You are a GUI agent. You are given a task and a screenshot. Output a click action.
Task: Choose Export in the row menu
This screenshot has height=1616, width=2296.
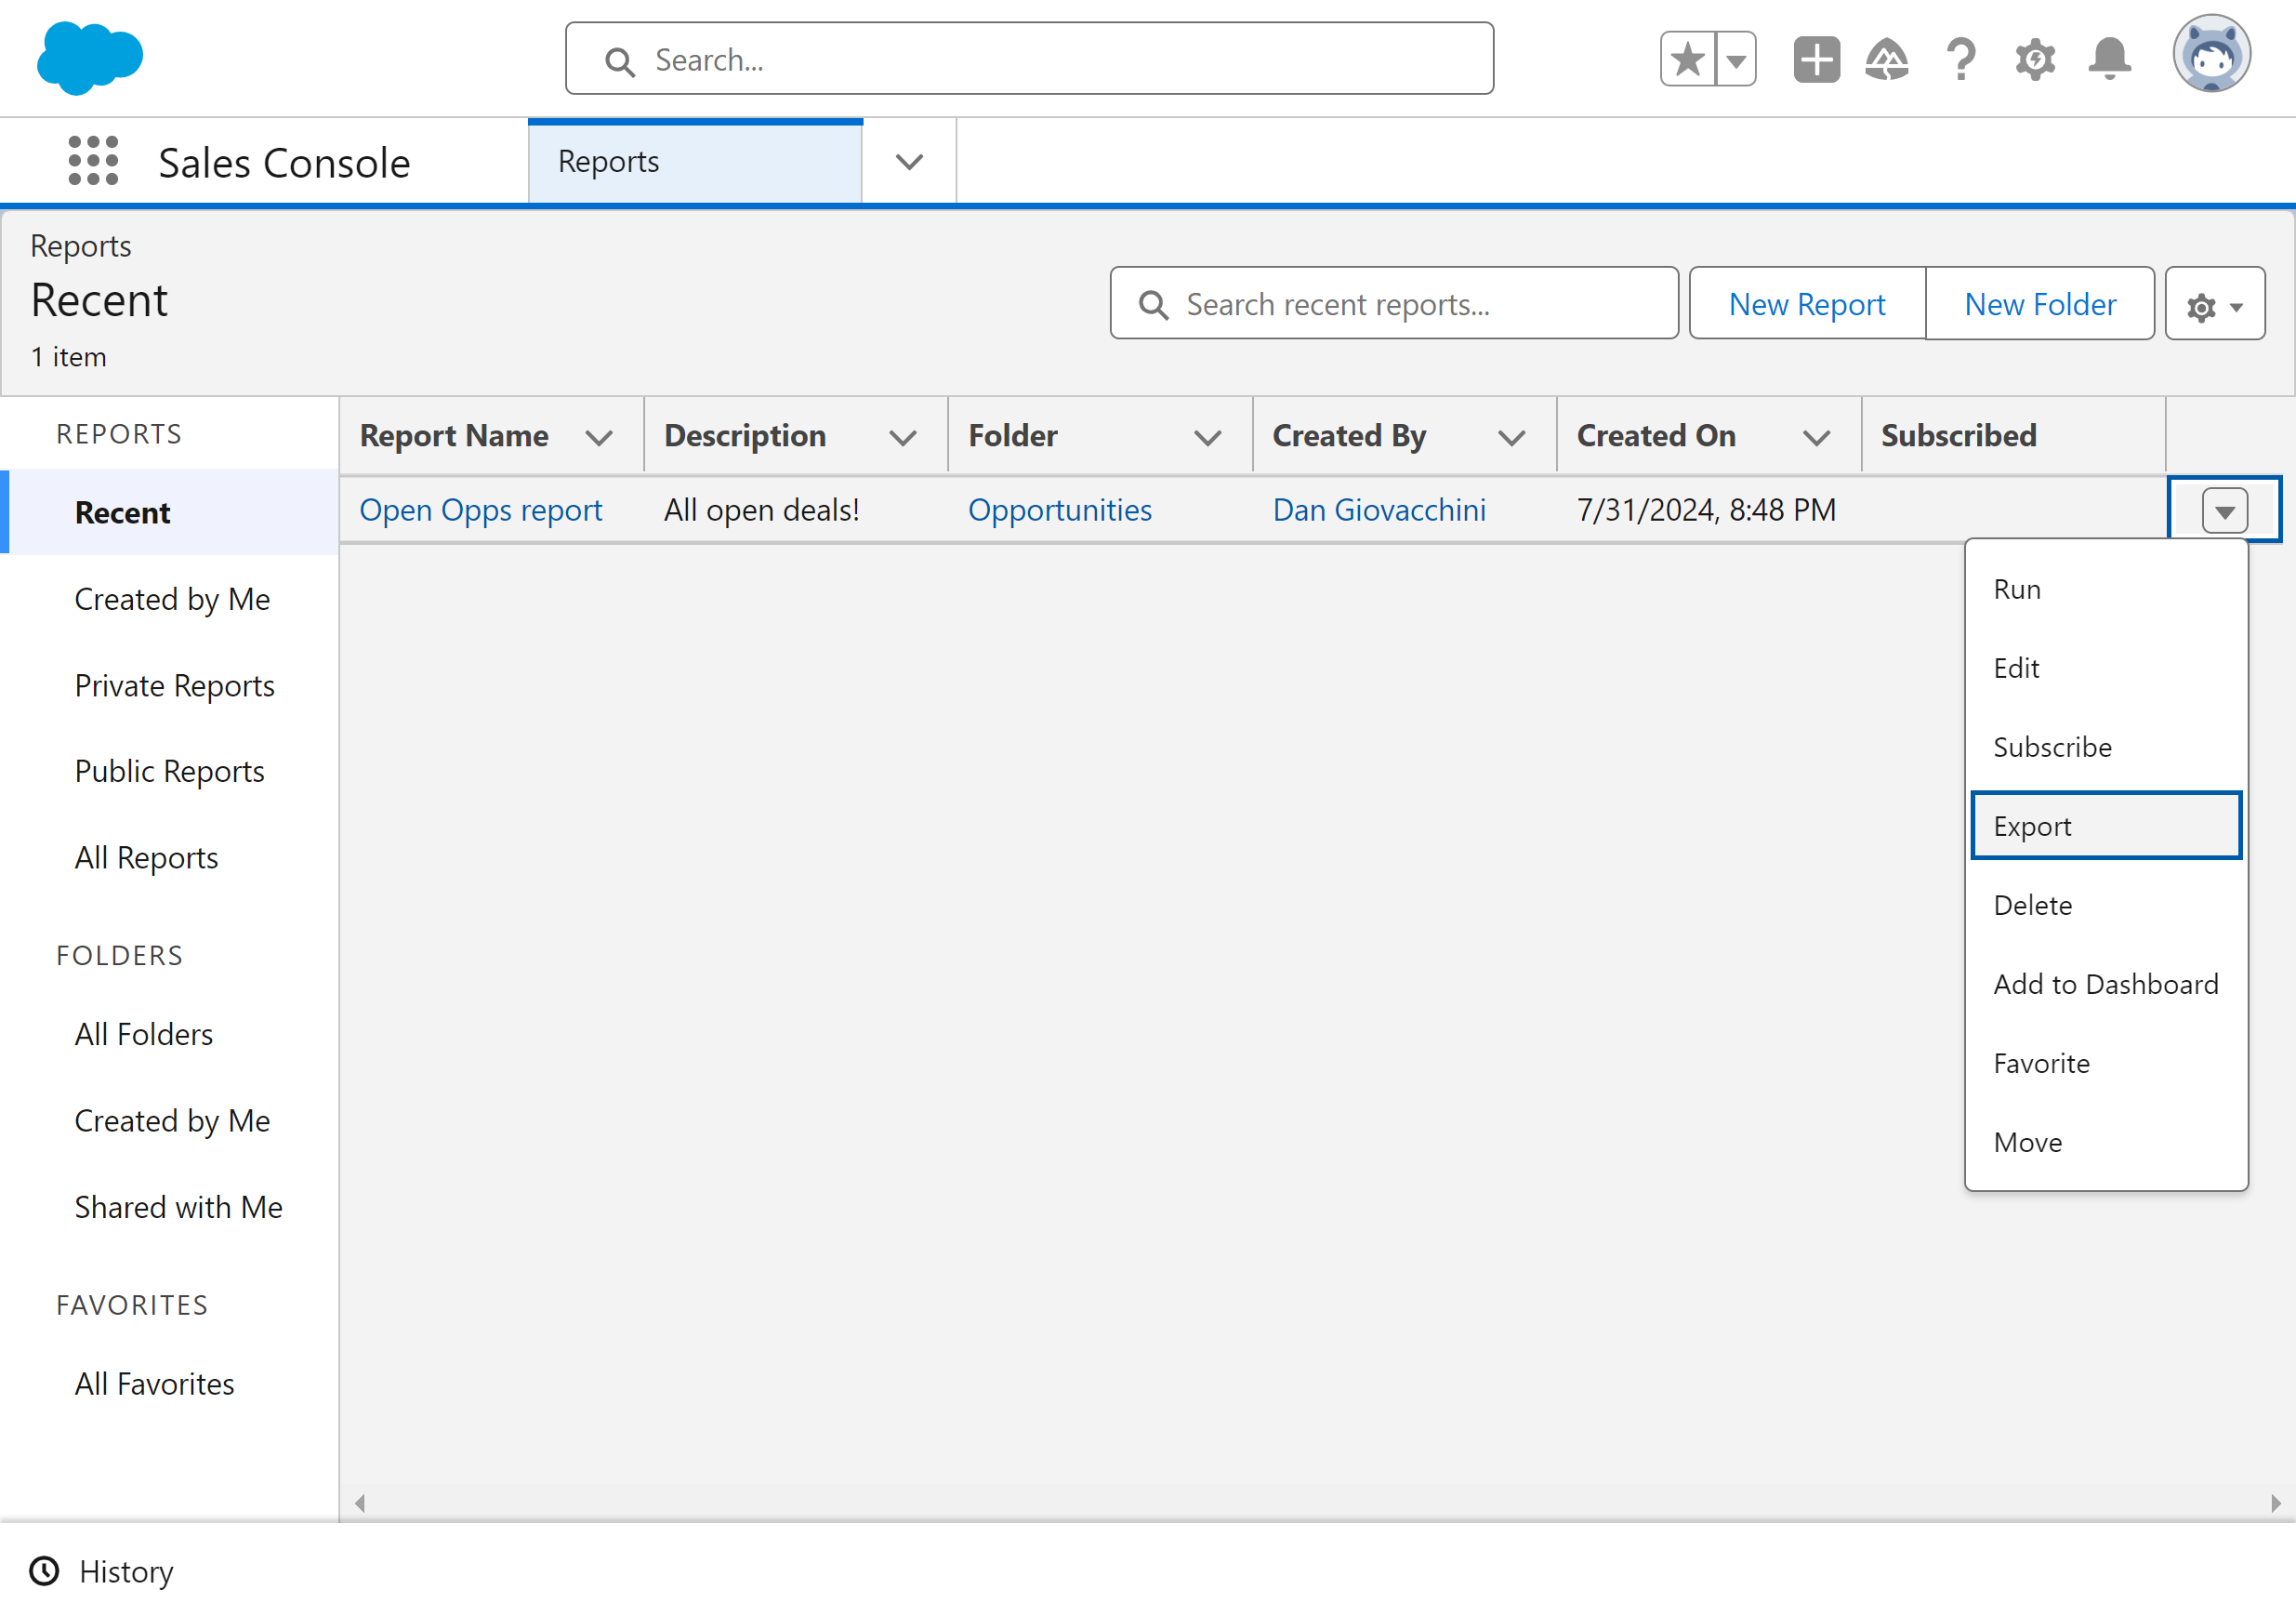[2106, 826]
